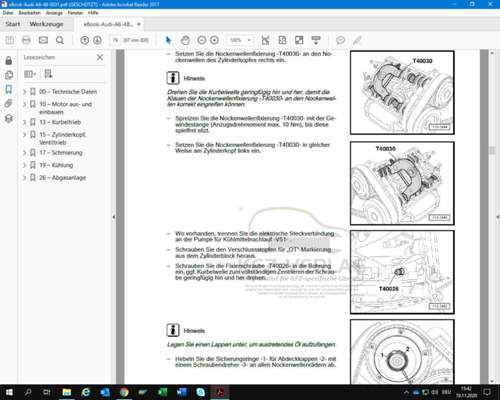Open the Datei menu
This screenshot has height=400, width=500.
(8, 13)
